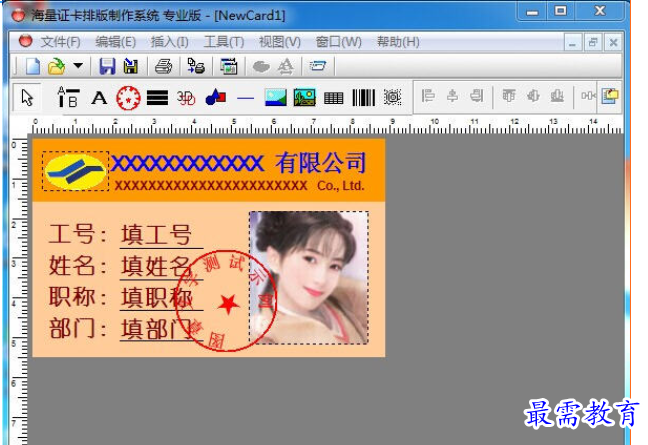
Task: Click the align left edges icon
Action: coord(428,96)
